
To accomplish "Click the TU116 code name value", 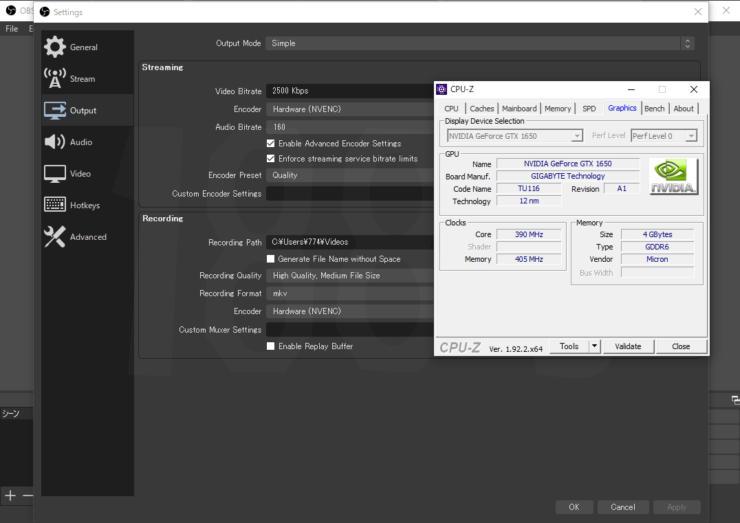I will coord(529,188).
